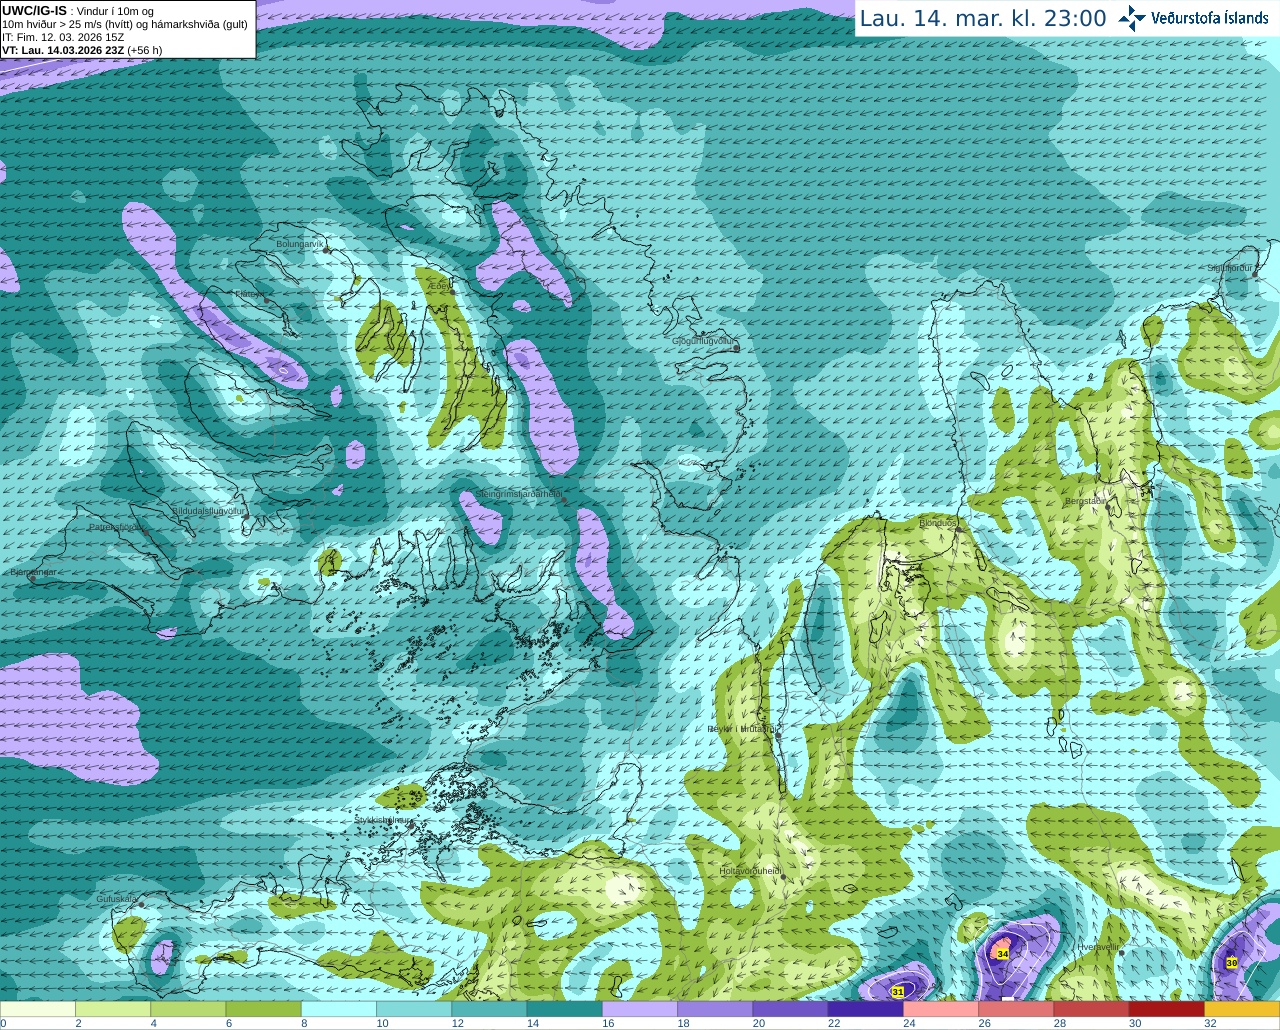
Task: Select the turquoise 10–12 m/s legend swatch
Action: [414, 1009]
